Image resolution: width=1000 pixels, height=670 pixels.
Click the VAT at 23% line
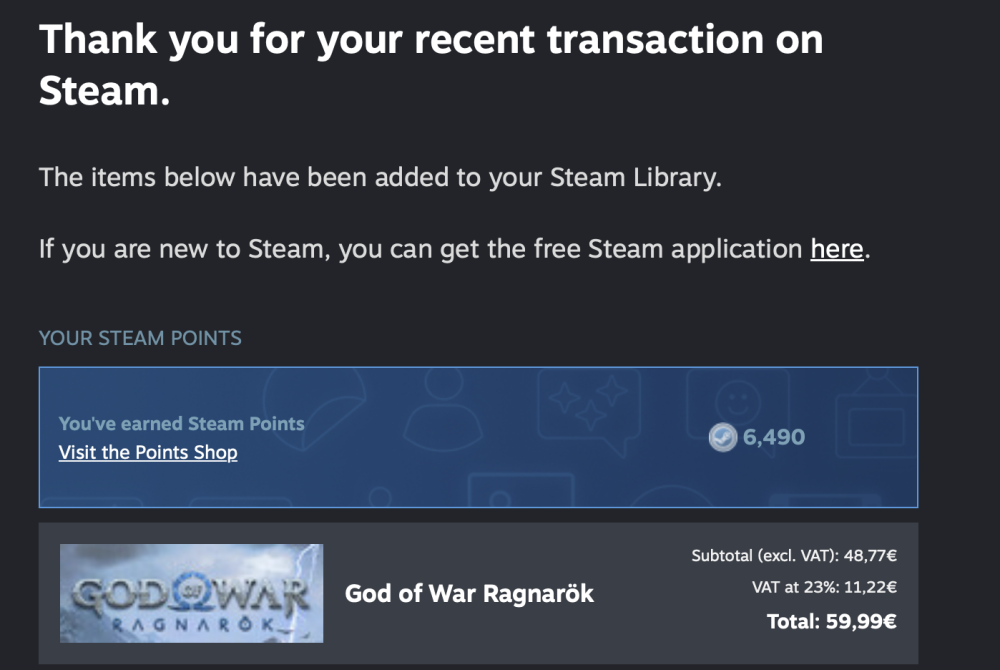coord(824,587)
